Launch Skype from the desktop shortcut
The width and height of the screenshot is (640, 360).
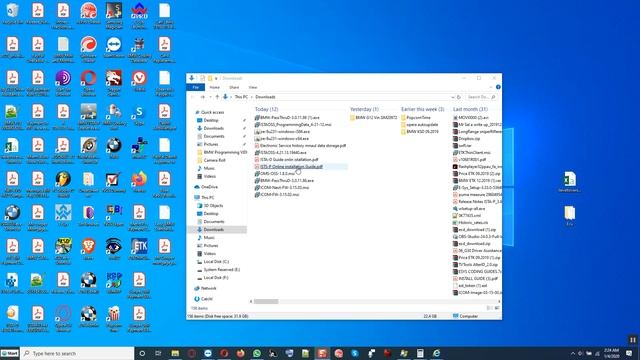pyautogui.click(x=139, y=115)
